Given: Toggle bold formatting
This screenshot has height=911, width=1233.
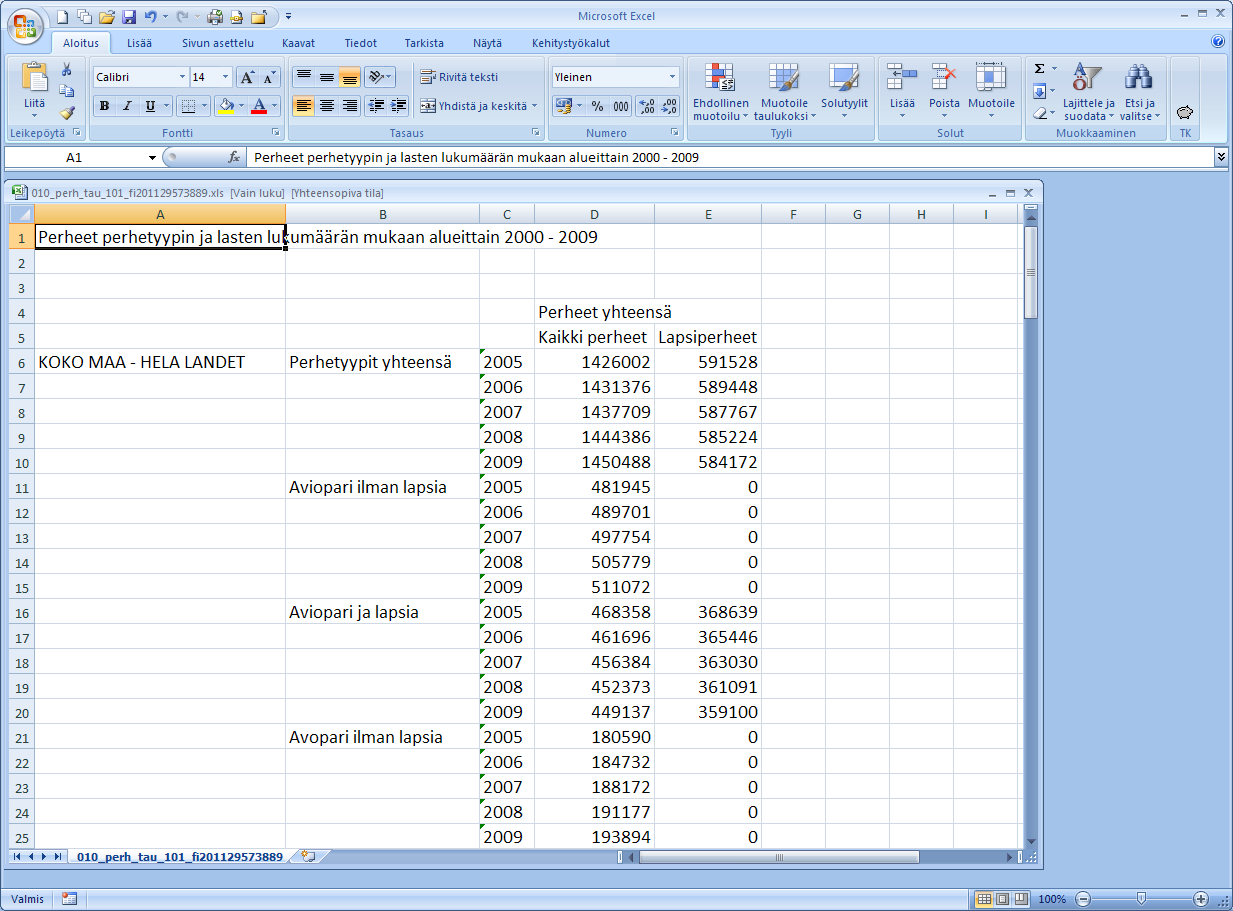Looking at the screenshot, I should pyautogui.click(x=104, y=106).
